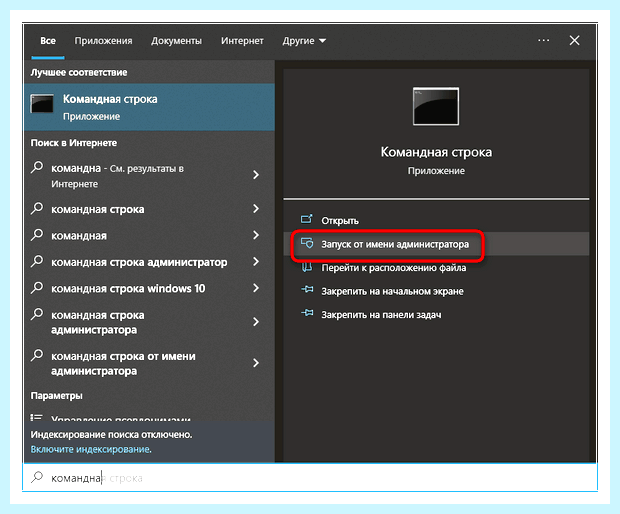This screenshot has height=514, width=620.
Task: Click the file location icon
Action: pyautogui.click(x=307, y=267)
